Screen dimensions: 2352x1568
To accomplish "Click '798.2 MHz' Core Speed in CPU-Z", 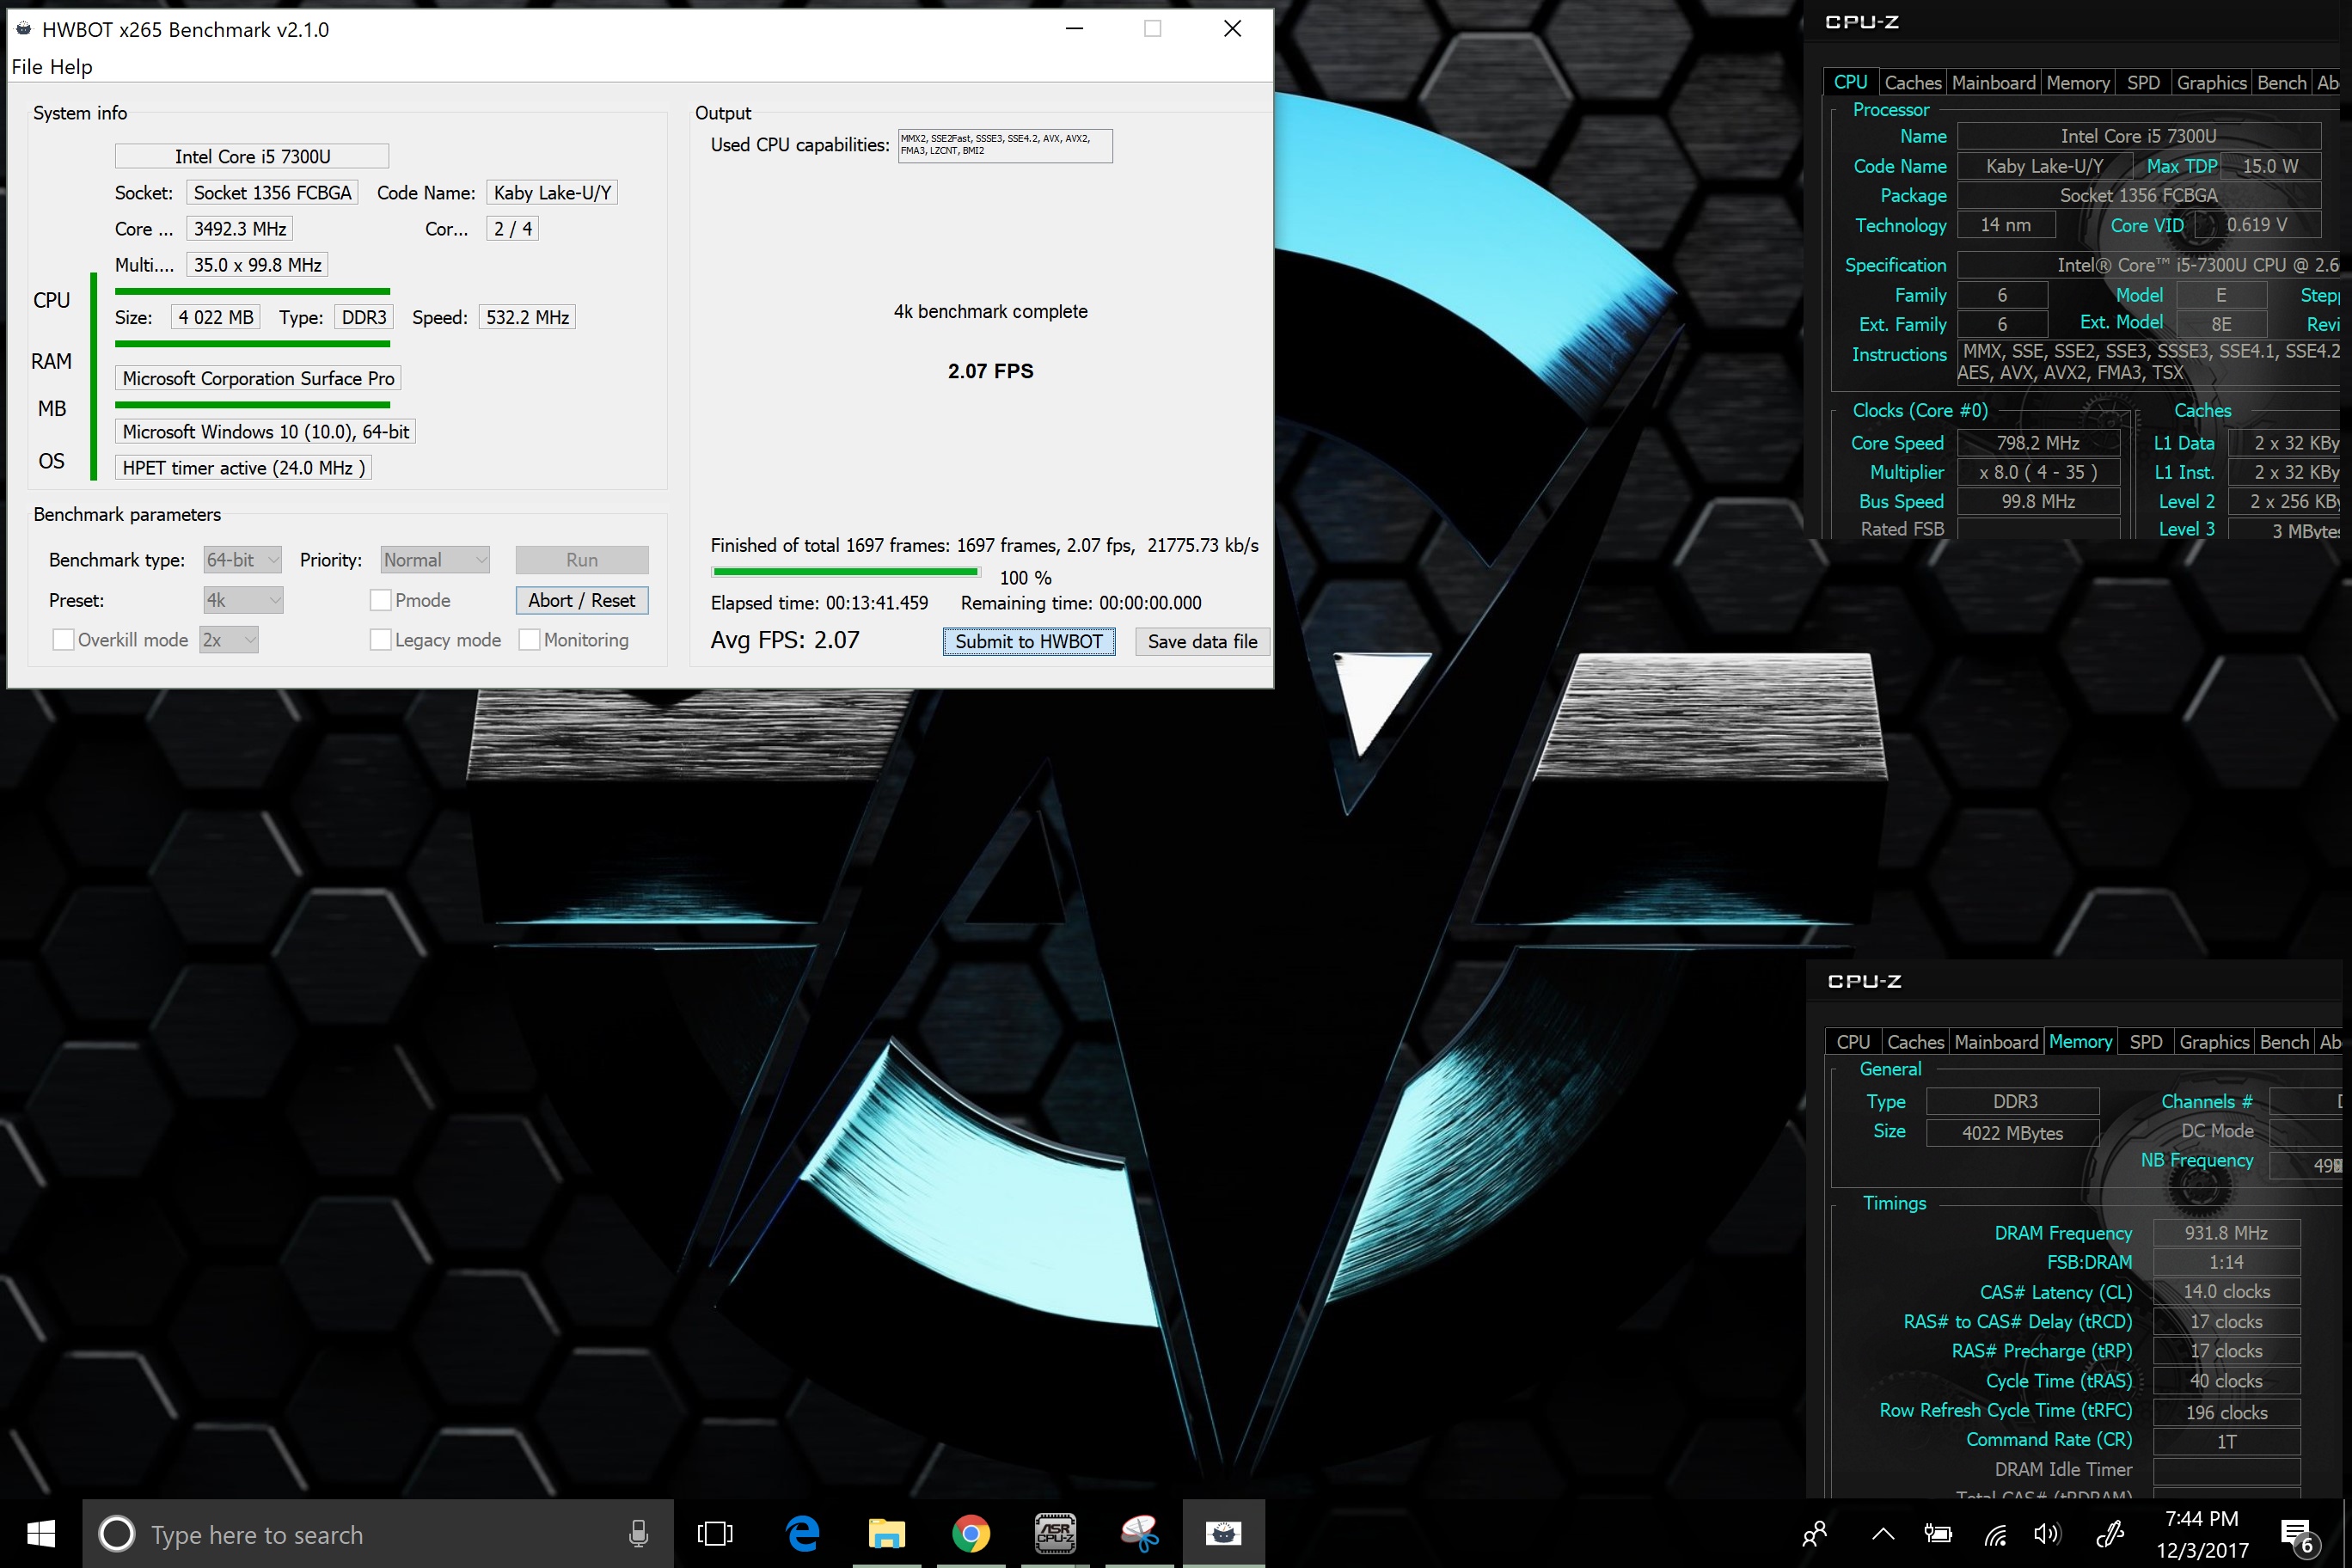I will click(x=2038, y=443).
